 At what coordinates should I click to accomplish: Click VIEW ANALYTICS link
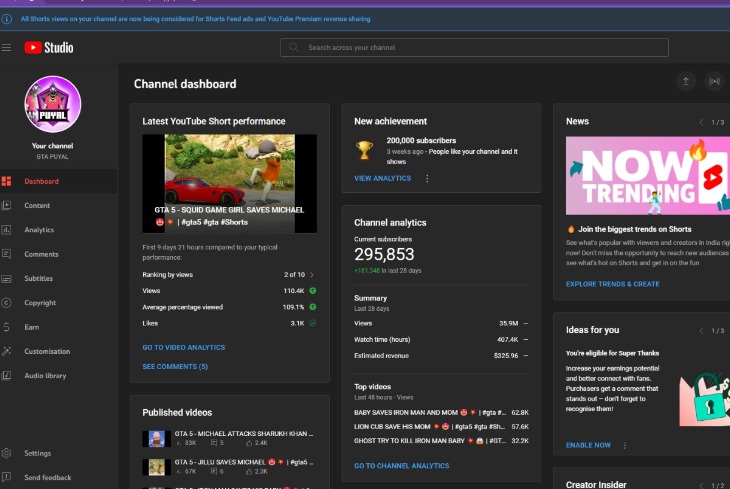click(x=383, y=178)
